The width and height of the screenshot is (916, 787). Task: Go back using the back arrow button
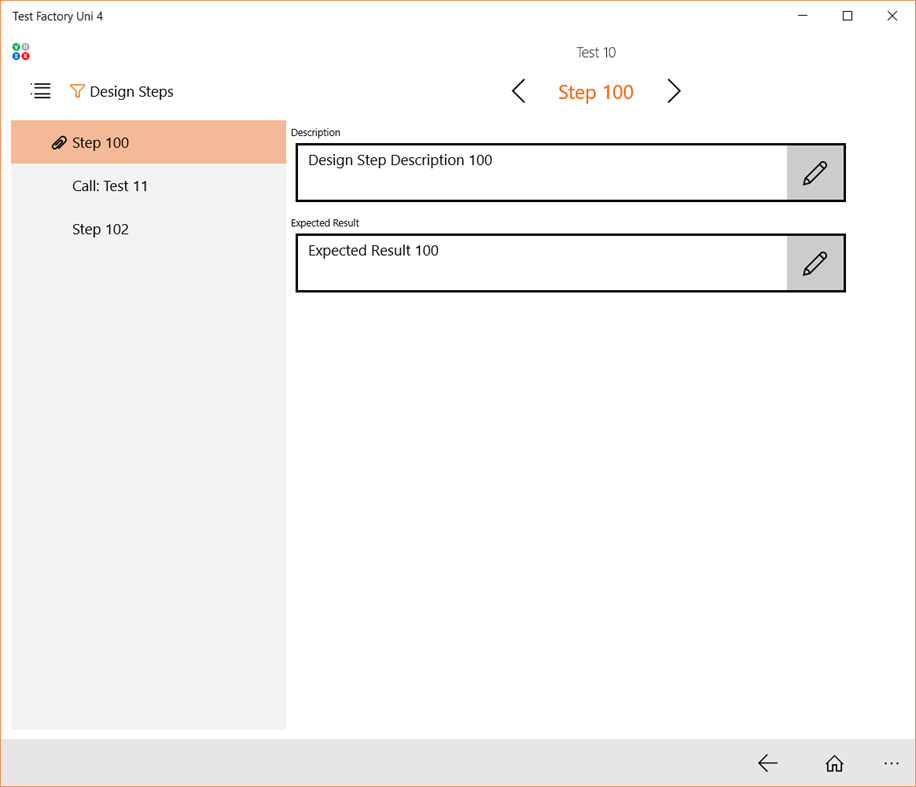pyautogui.click(x=768, y=763)
